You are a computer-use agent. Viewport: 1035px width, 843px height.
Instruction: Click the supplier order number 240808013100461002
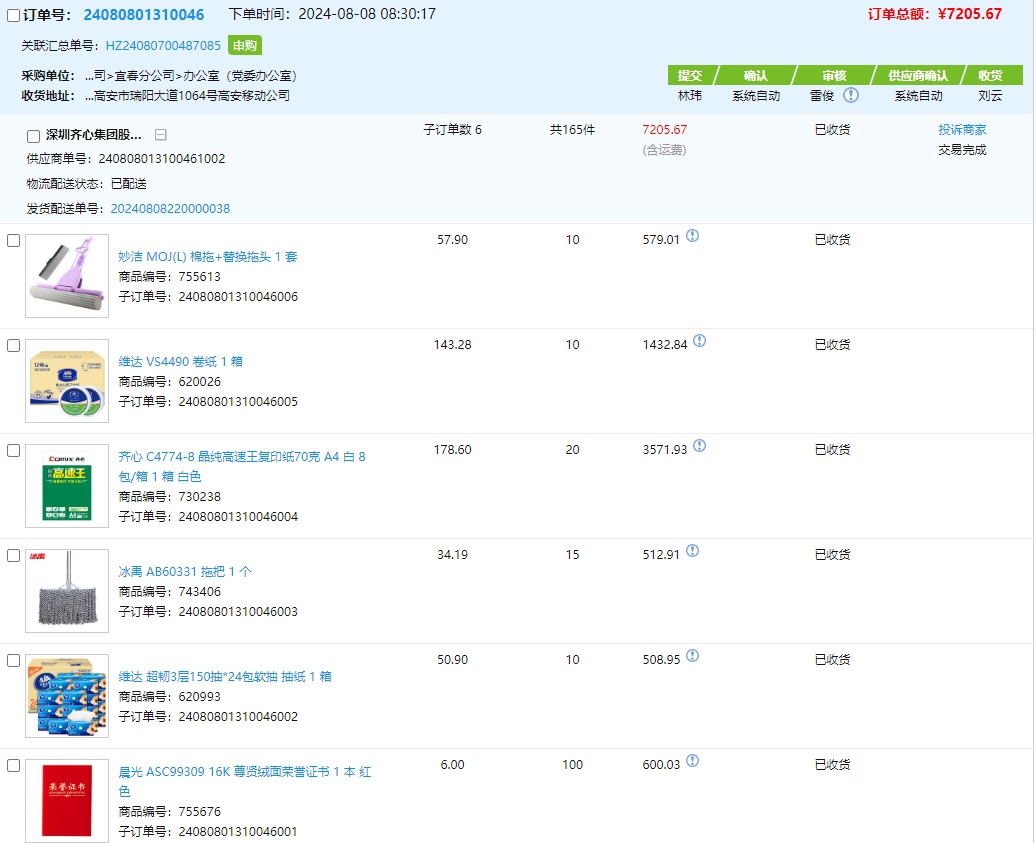click(162, 158)
